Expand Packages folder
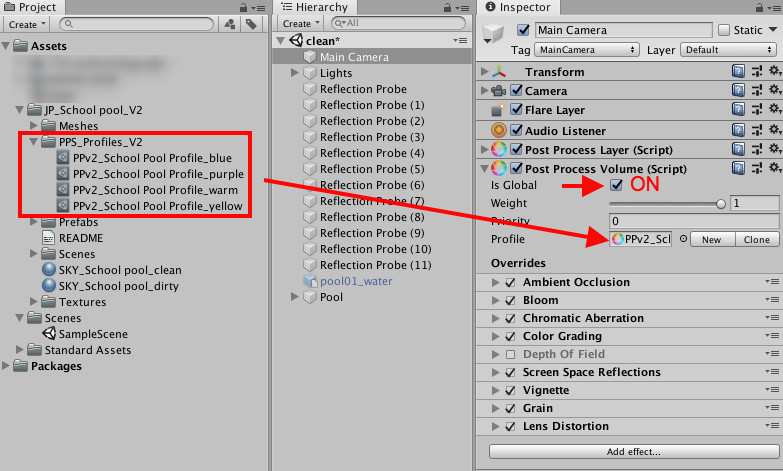Image resolution: width=783 pixels, height=471 pixels. tap(5, 366)
